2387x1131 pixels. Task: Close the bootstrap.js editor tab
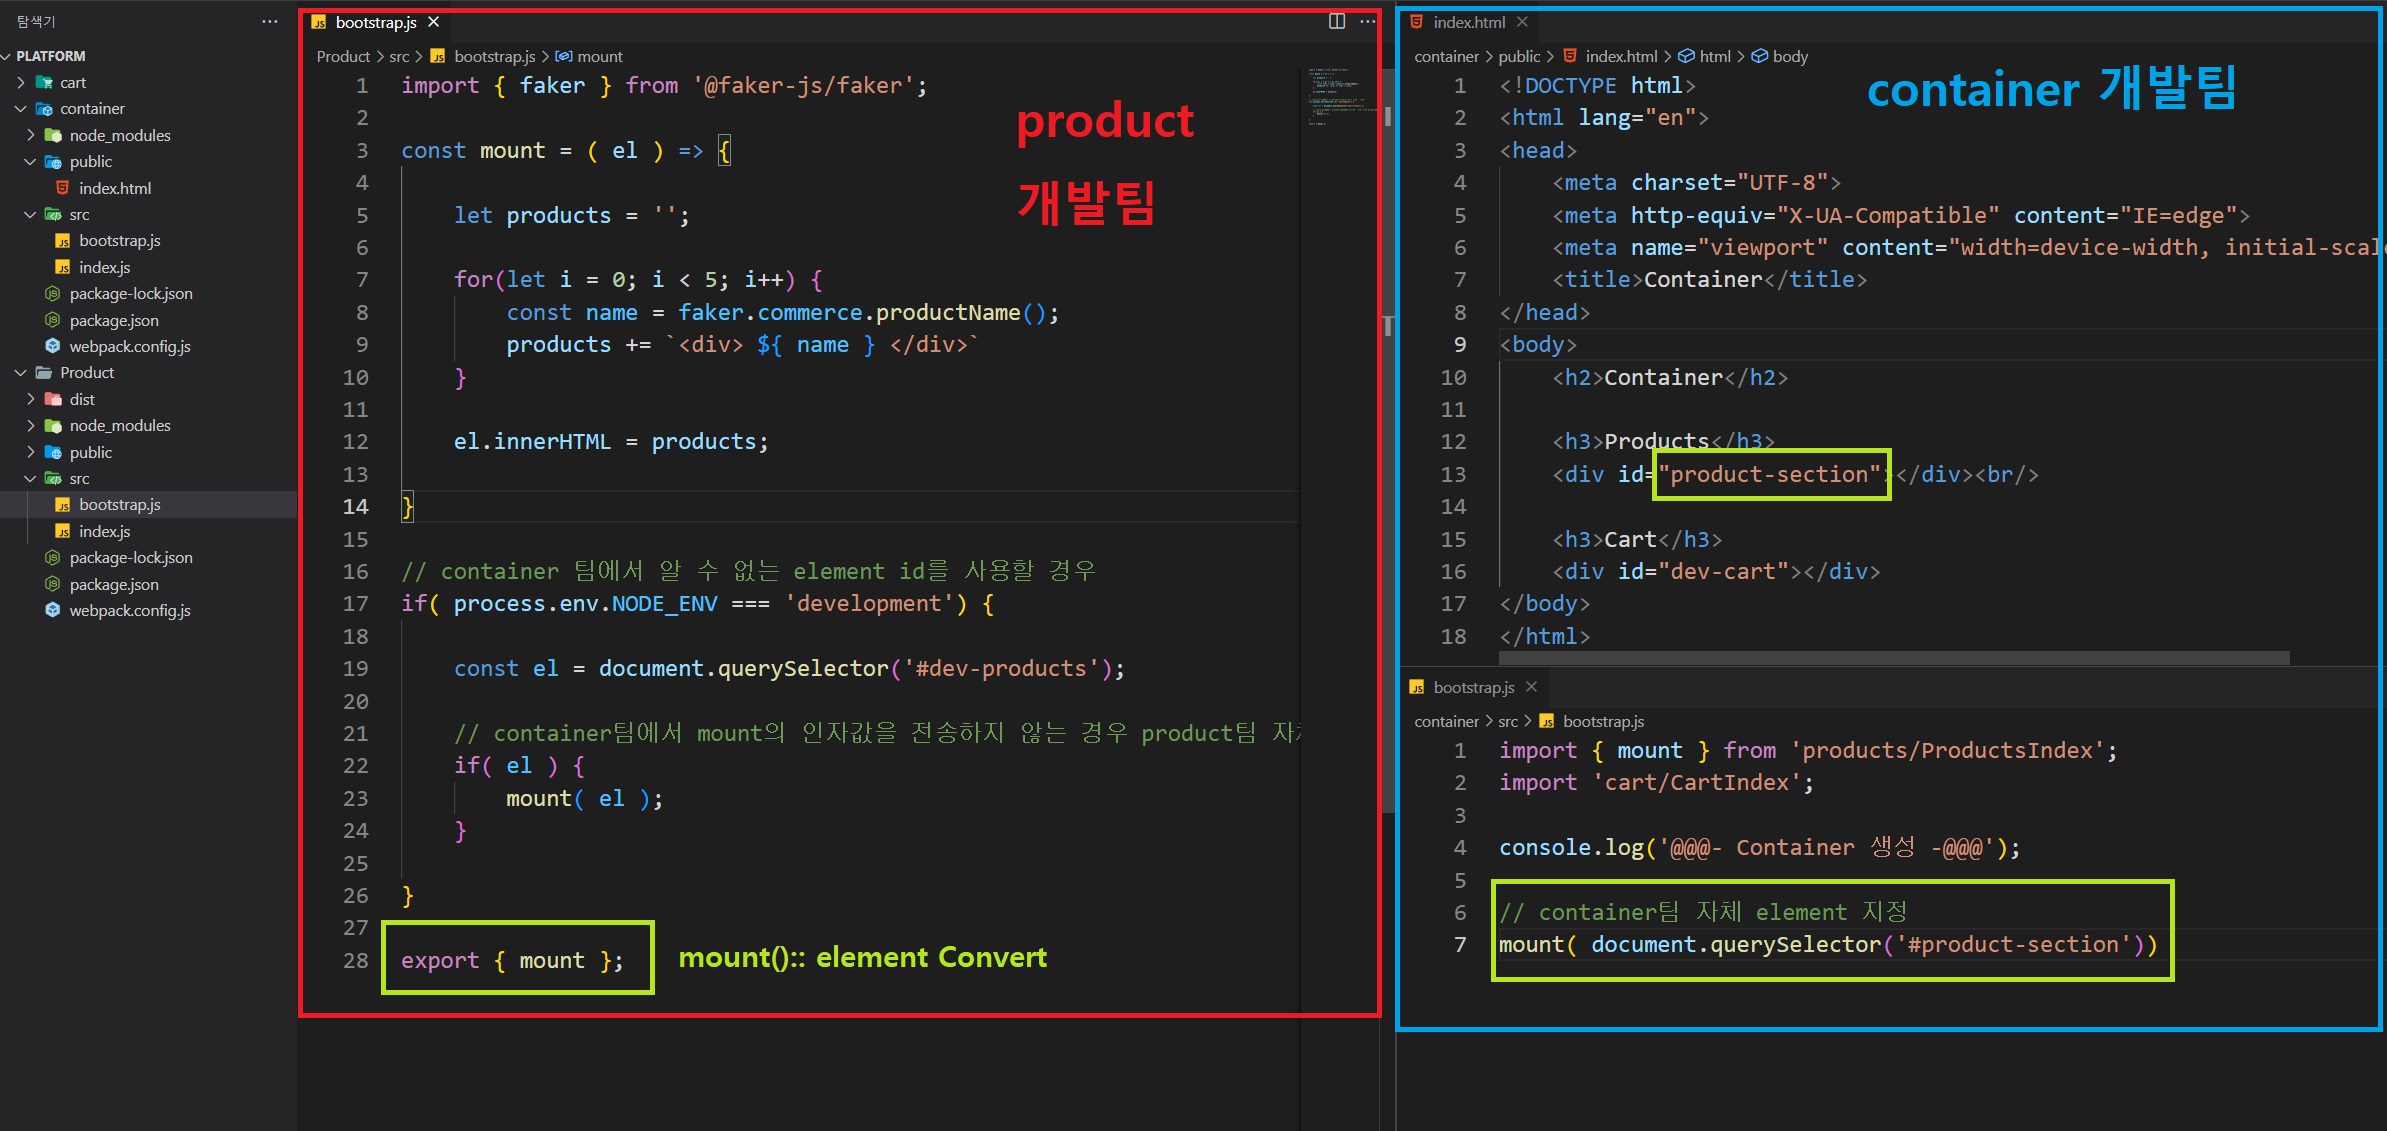[433, 22]
